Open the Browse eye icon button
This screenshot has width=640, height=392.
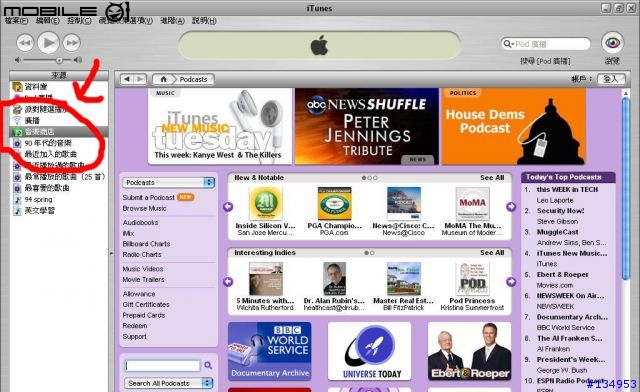point(612,43)
